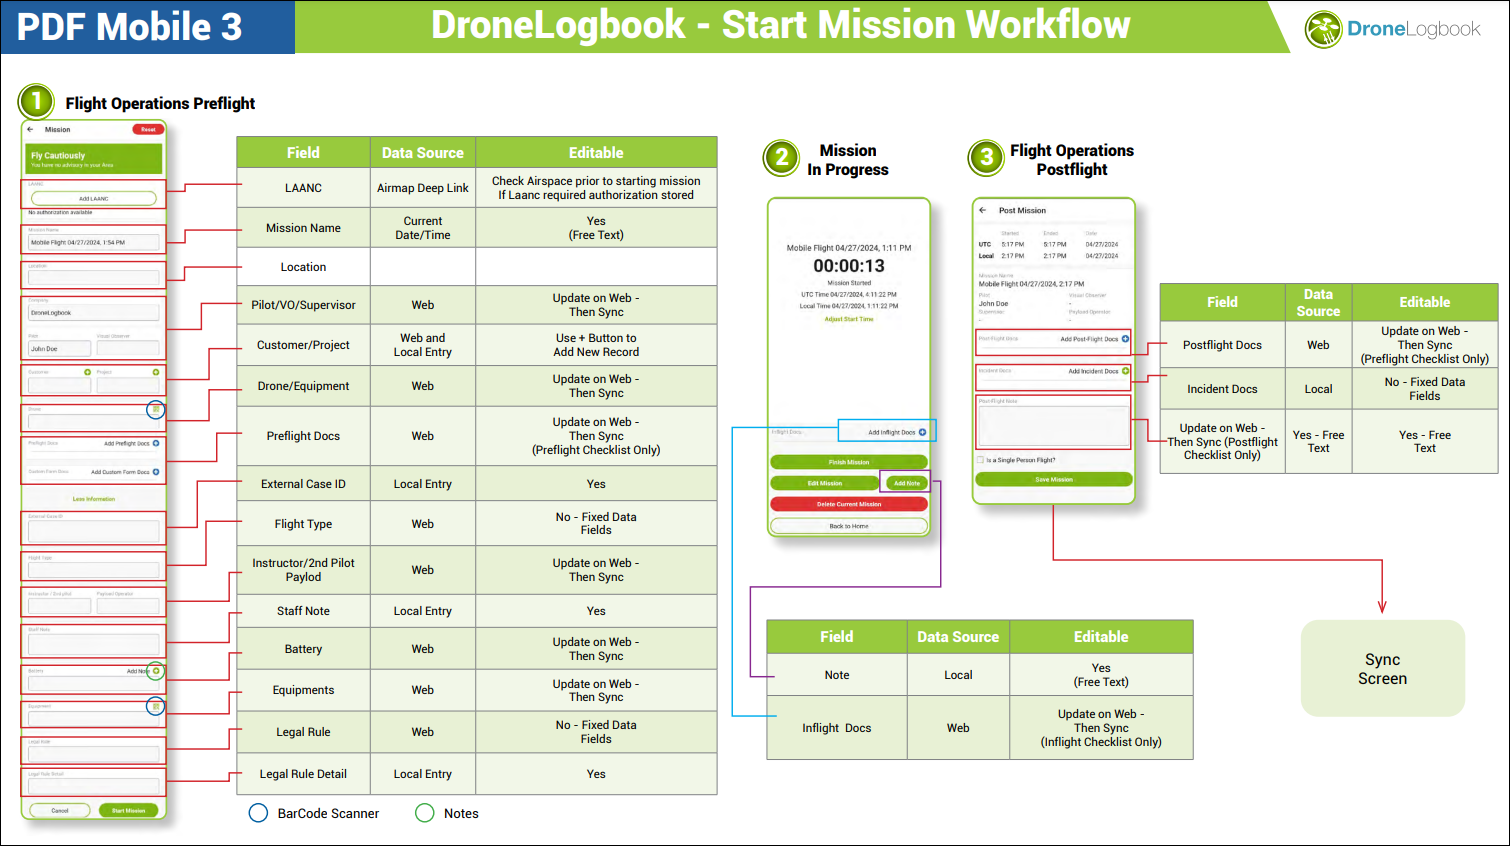Viewport: 1510px width, 846px height.
Task: Click the Legal Rule Detail input field
Action: [94, 786]
